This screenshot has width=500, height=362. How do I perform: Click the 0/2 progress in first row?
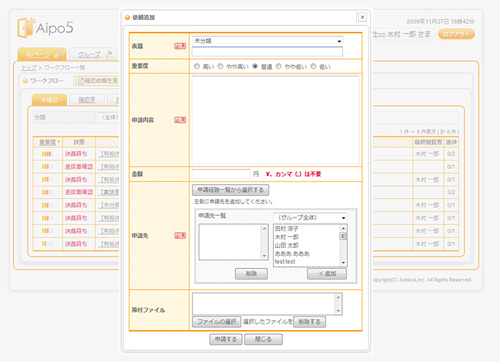pos(451,154)
